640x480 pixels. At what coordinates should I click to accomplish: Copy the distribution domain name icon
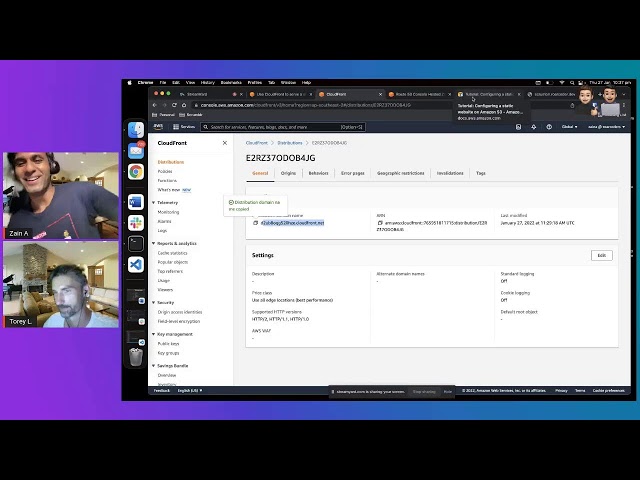click(256, 223)
